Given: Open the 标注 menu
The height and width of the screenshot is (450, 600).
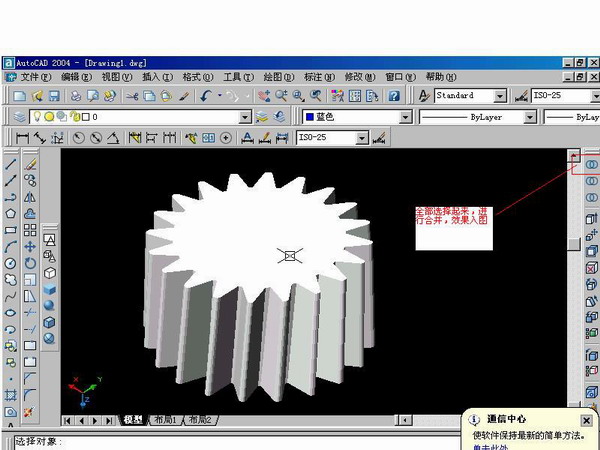Looking at the screenshot, I should click(319, 77).
